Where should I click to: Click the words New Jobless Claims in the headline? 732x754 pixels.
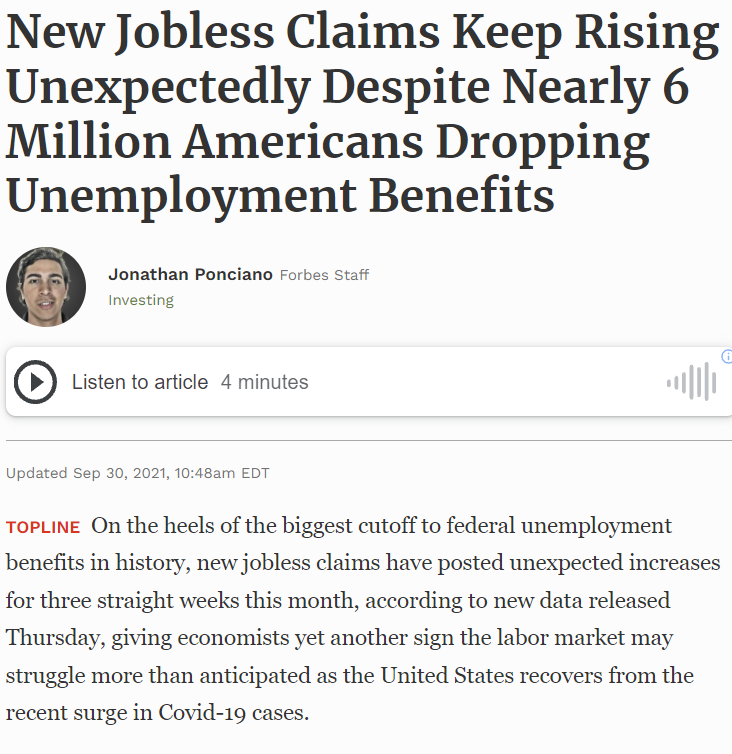click(223, 33)
